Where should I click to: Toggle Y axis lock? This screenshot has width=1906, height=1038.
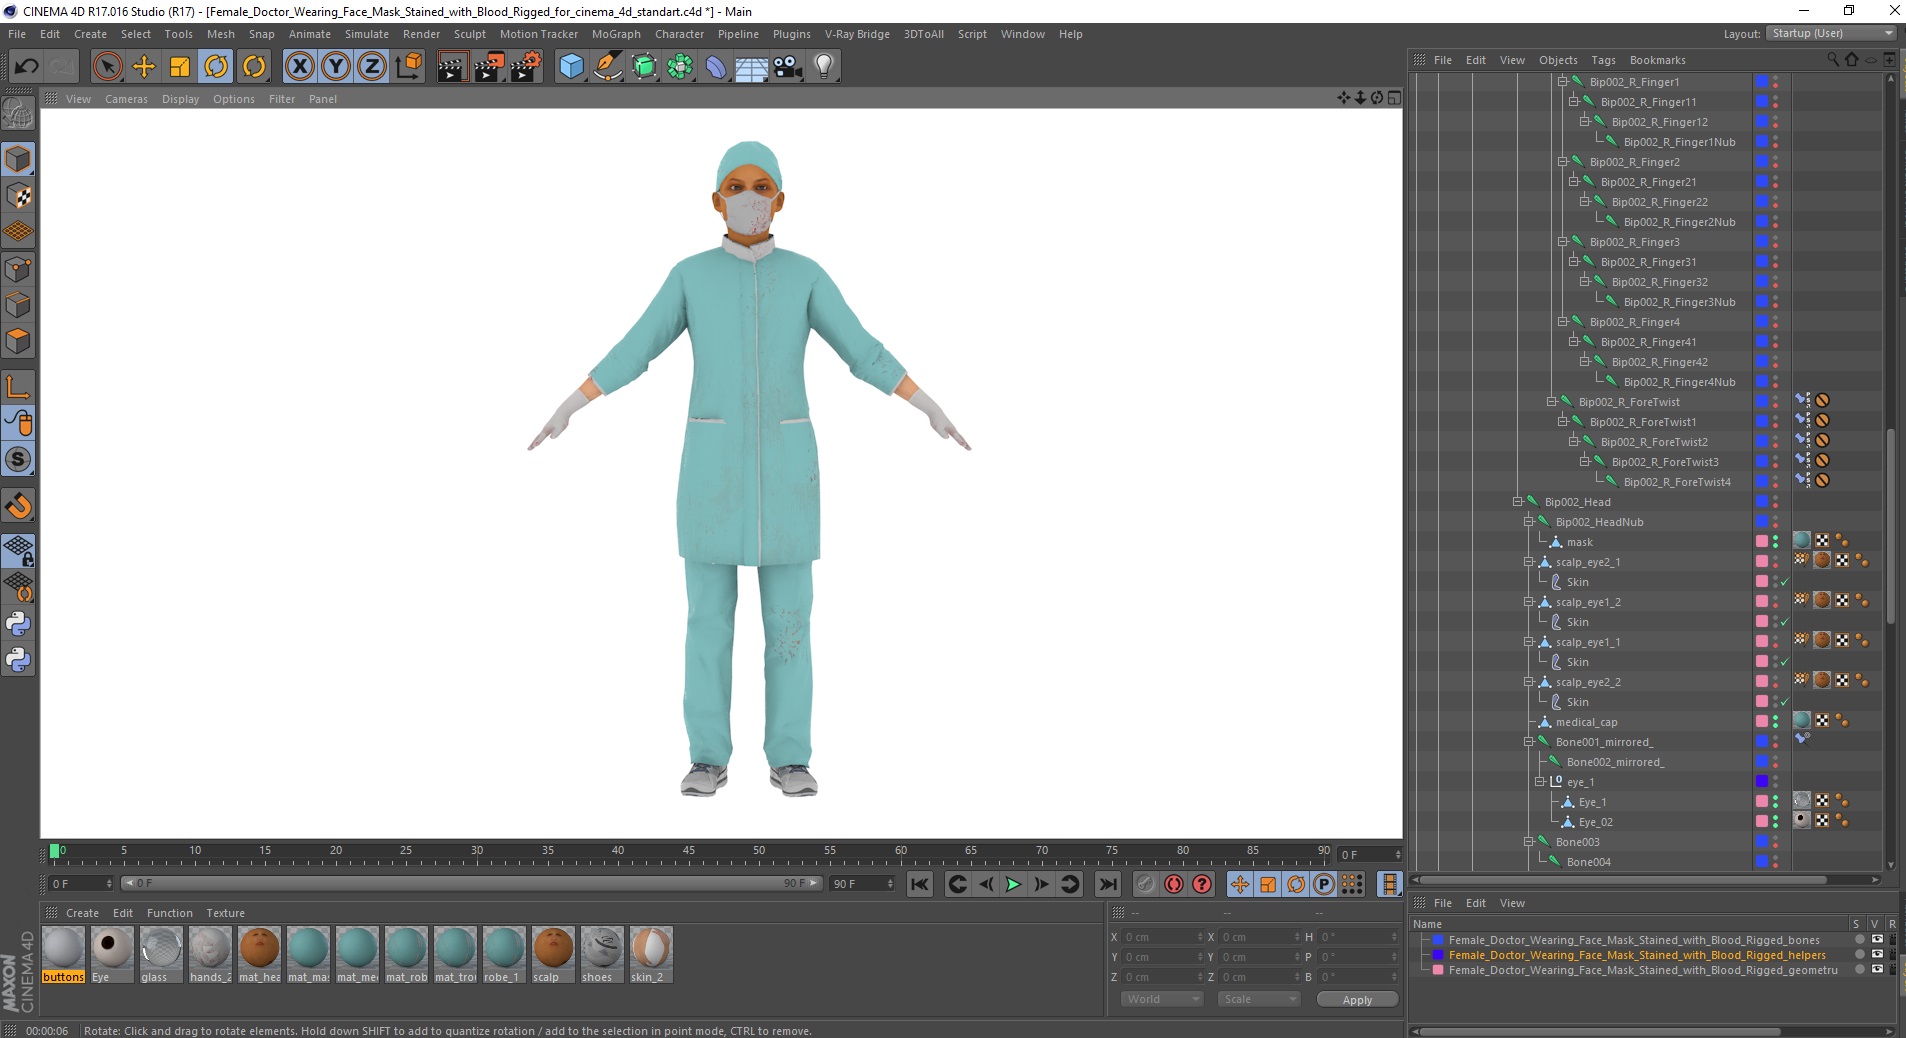click(x=336, y=67)
